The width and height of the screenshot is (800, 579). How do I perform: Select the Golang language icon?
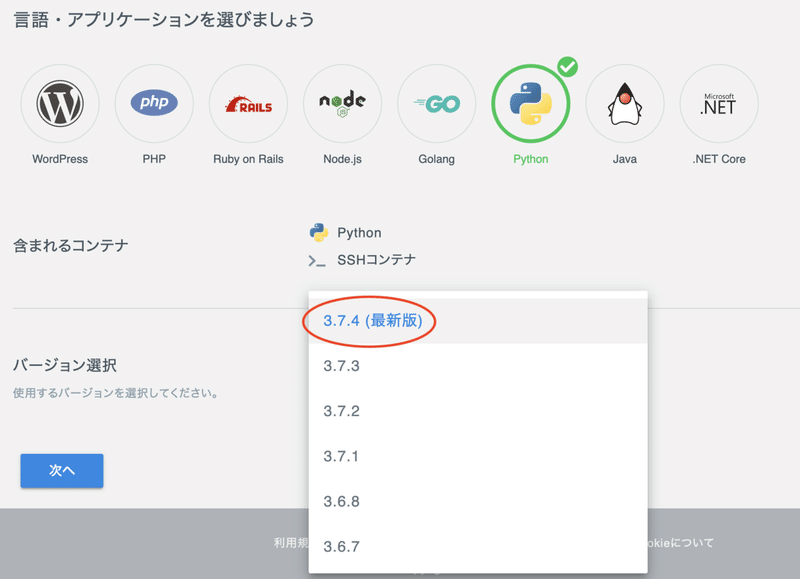coord(436,103)
